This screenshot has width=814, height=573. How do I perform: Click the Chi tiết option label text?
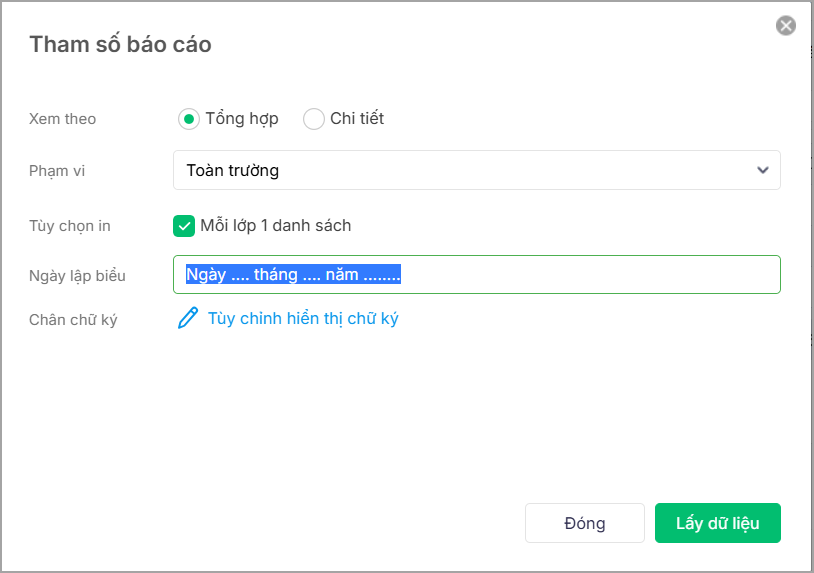click(x=357, y=119)
